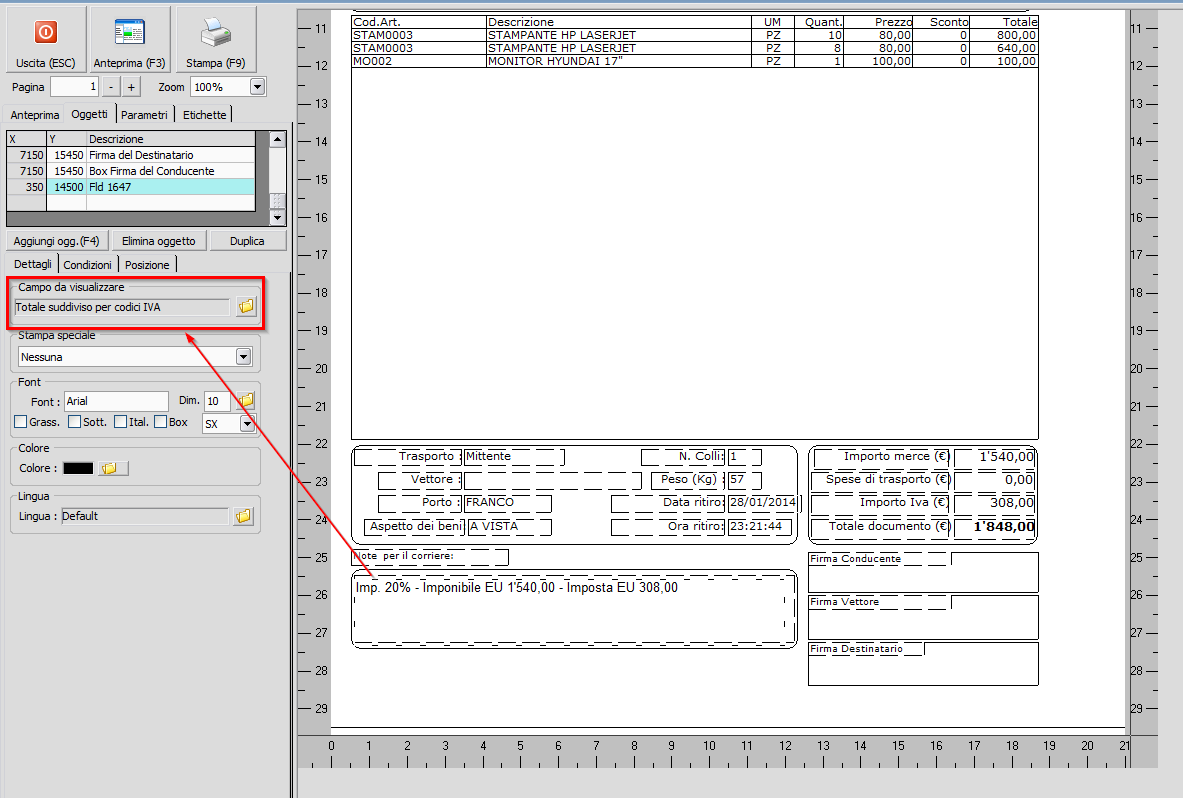Click Aspetto dei beni value A VISTA

[x=509, y=526]
